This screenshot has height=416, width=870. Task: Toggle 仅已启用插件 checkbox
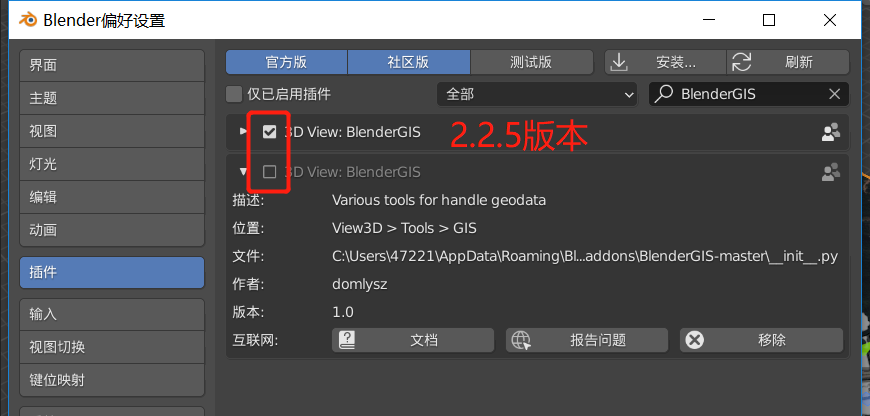(234, 94)
